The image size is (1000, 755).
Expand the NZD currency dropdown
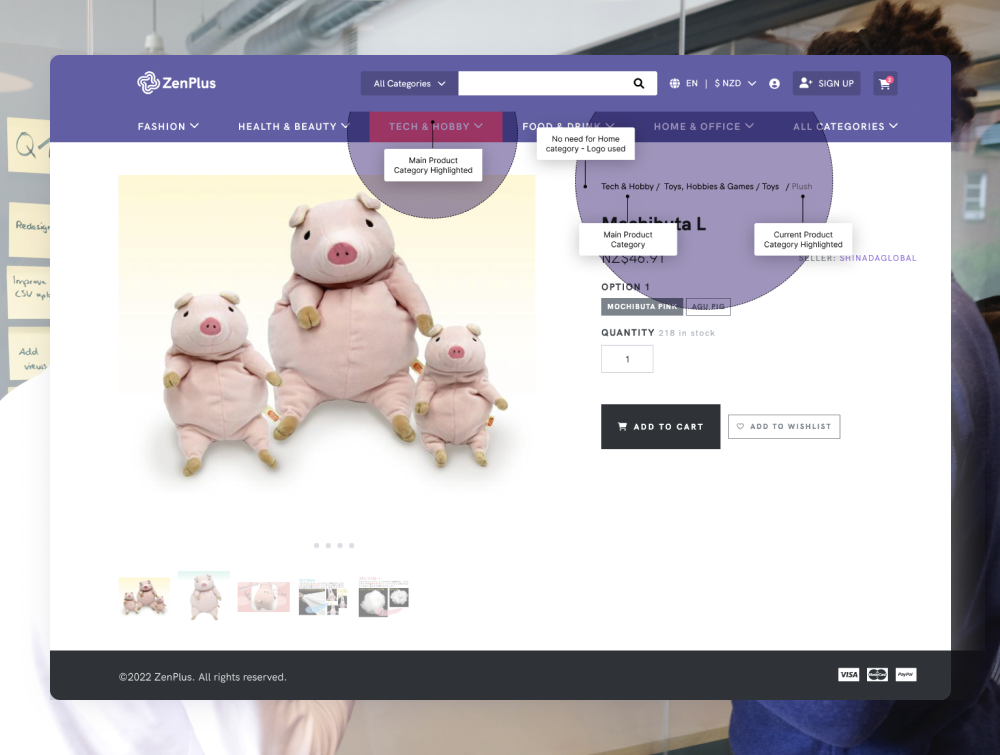(735, 84)
